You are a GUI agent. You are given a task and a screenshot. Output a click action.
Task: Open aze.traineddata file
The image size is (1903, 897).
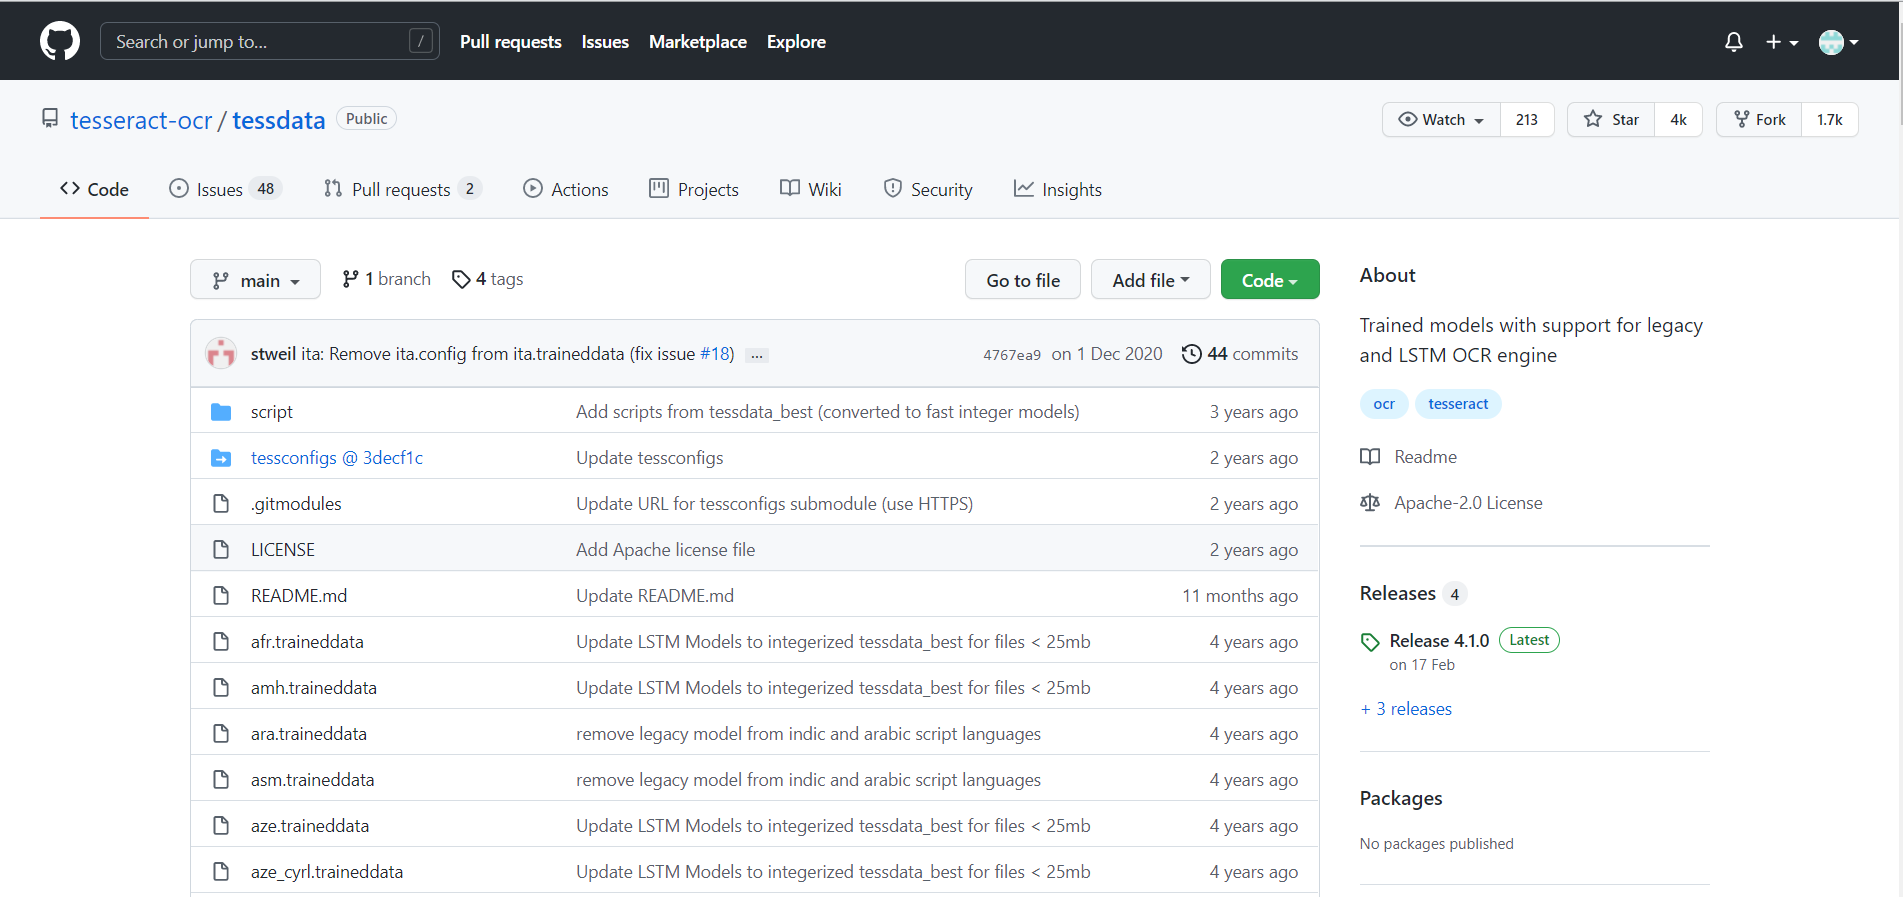tap(310, 826)
